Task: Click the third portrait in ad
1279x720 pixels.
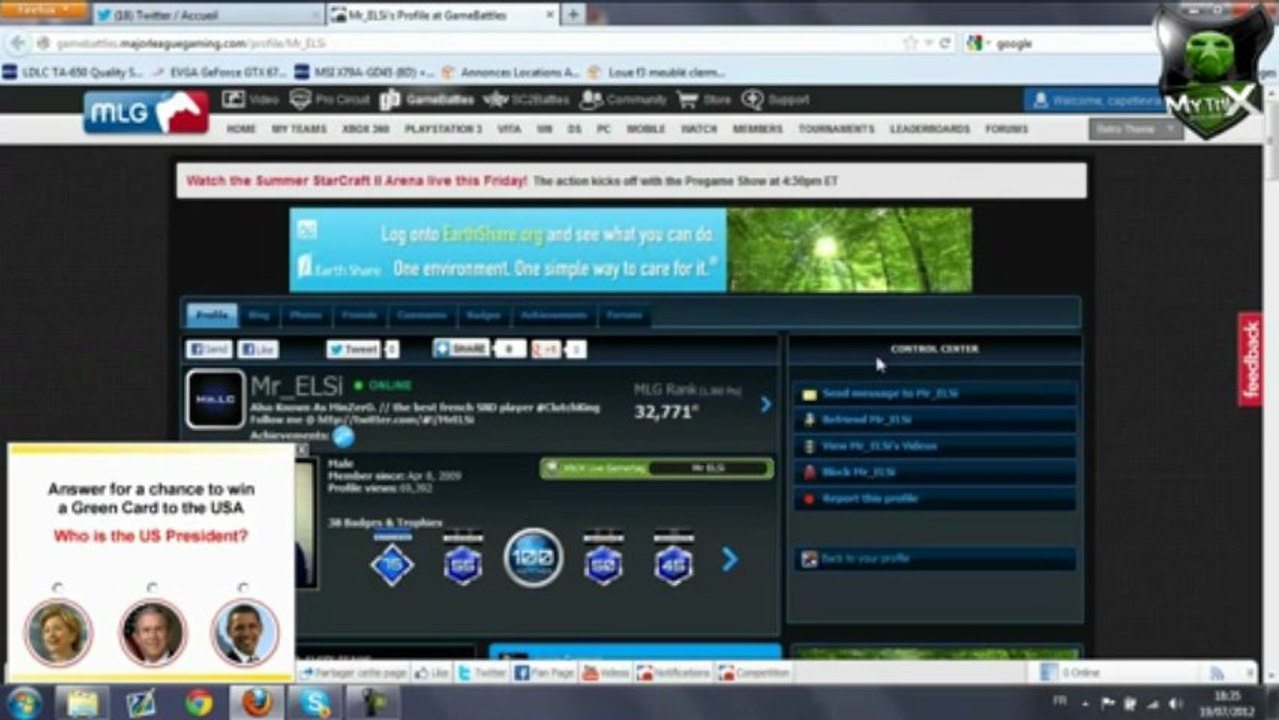Action: pyautogui.click(x=245, y=633)
